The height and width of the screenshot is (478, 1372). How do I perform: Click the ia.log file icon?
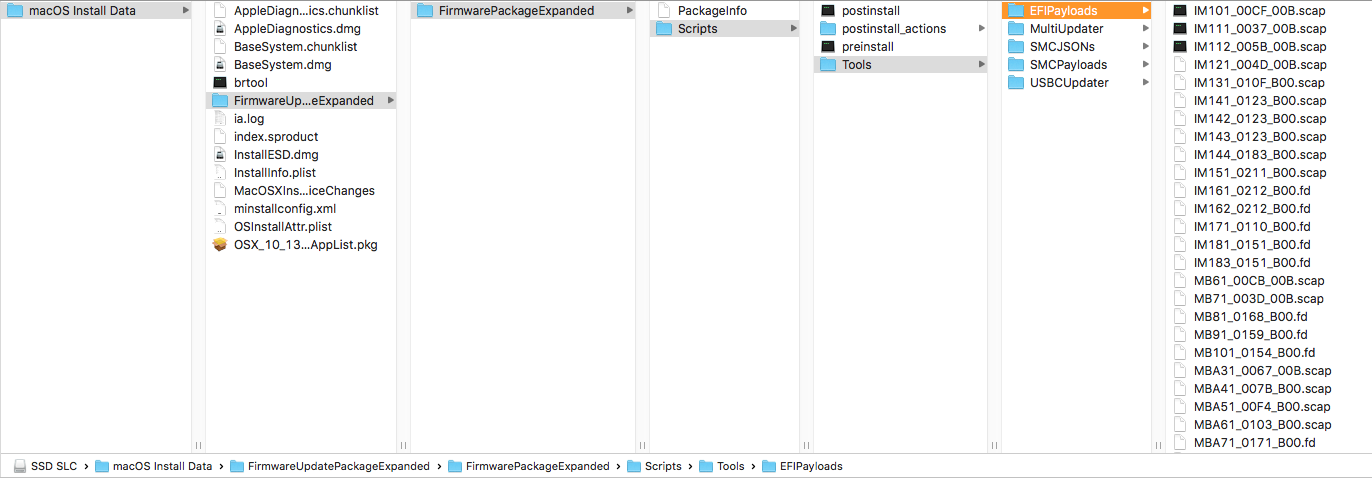tap(220, 119)
